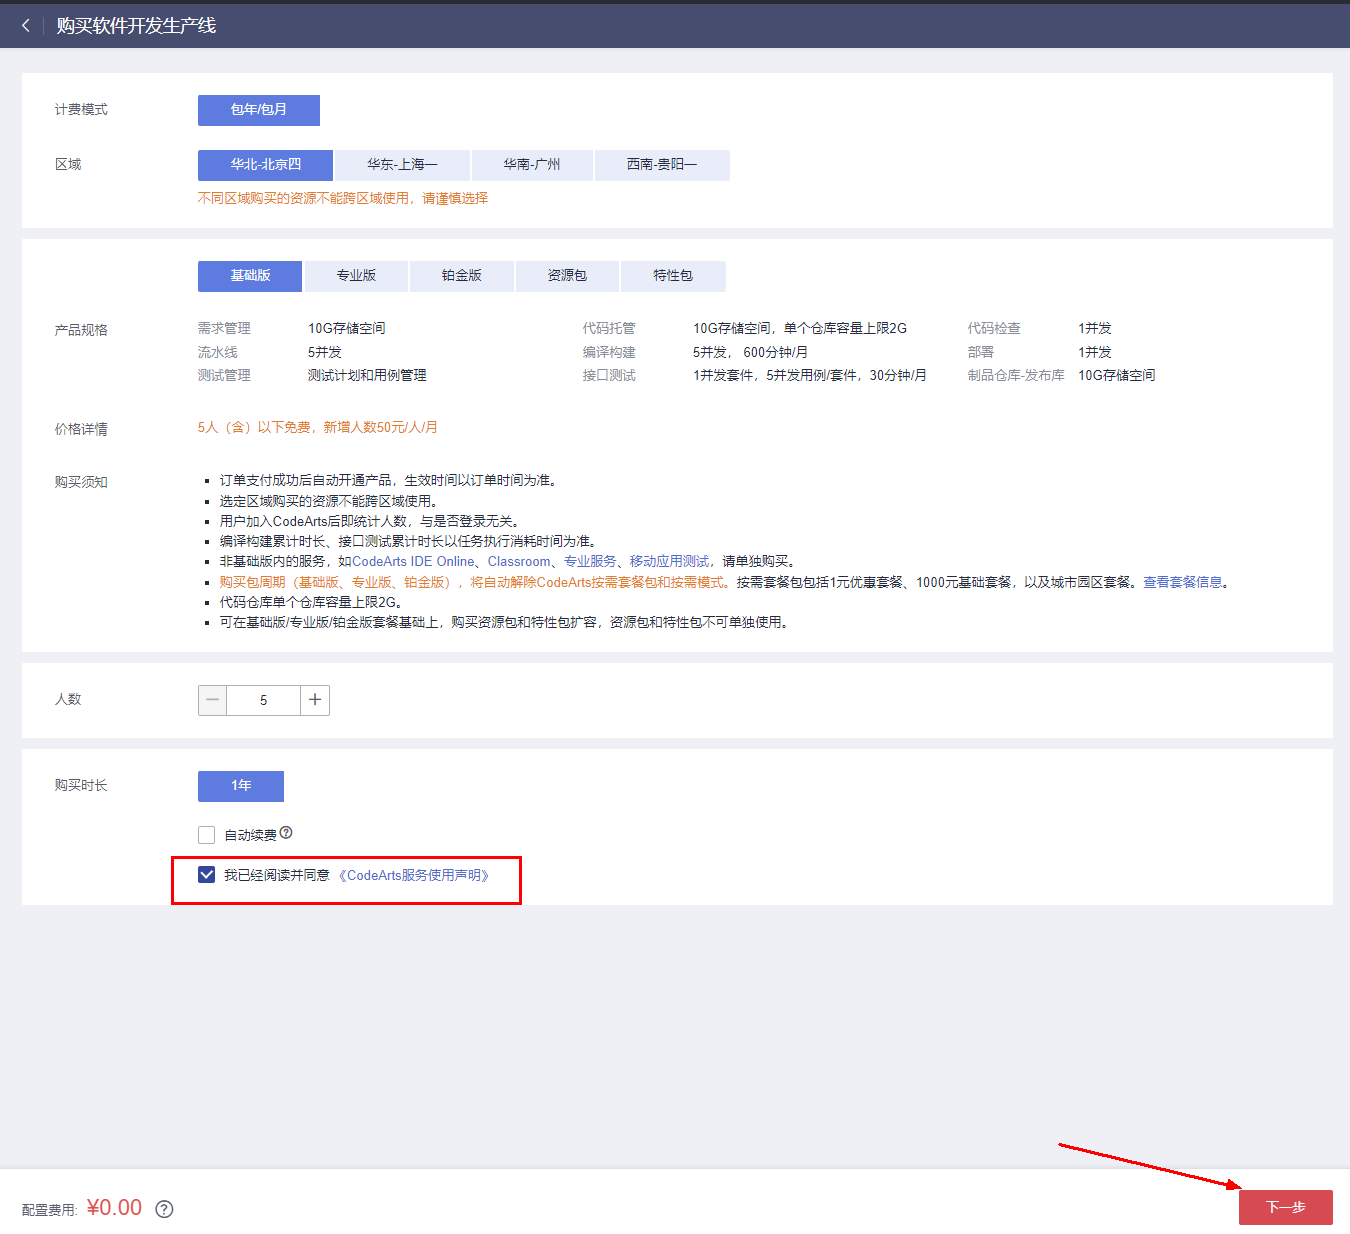Screen dimensions: 1350x1234
Task: Click the 代码托管 spec label
Action: click(x=609, y=328)
